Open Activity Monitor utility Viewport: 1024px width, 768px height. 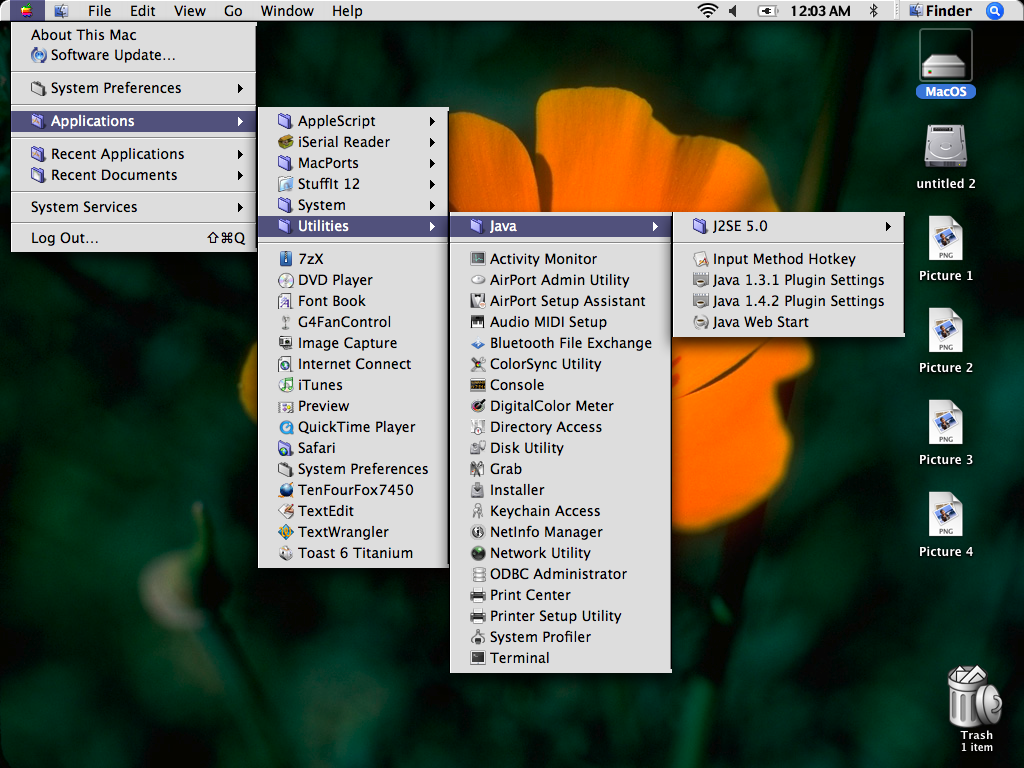(560, 259)
